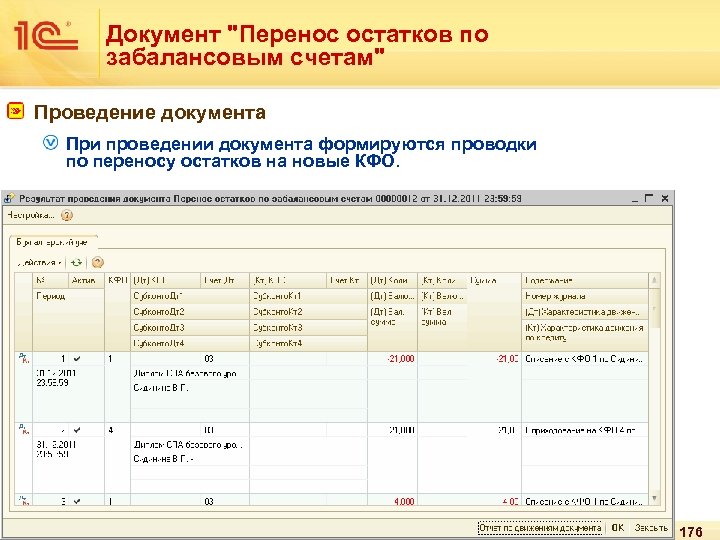Click the row 1 date 31.12.2011 cell

[68, 378]
